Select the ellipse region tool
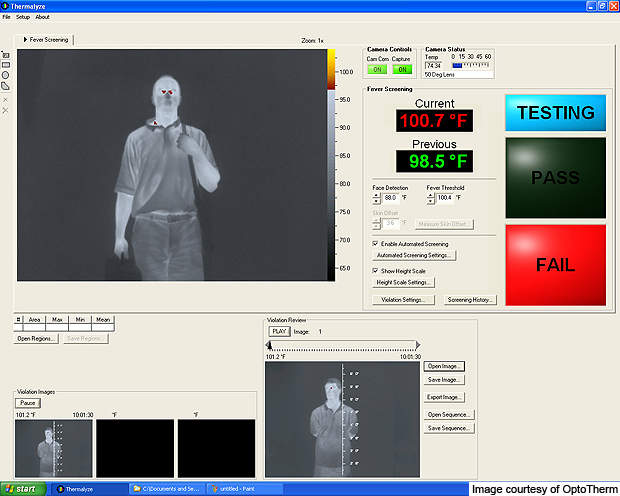The image size is (620, 496). pyautogui.click(x=6, y=75)
